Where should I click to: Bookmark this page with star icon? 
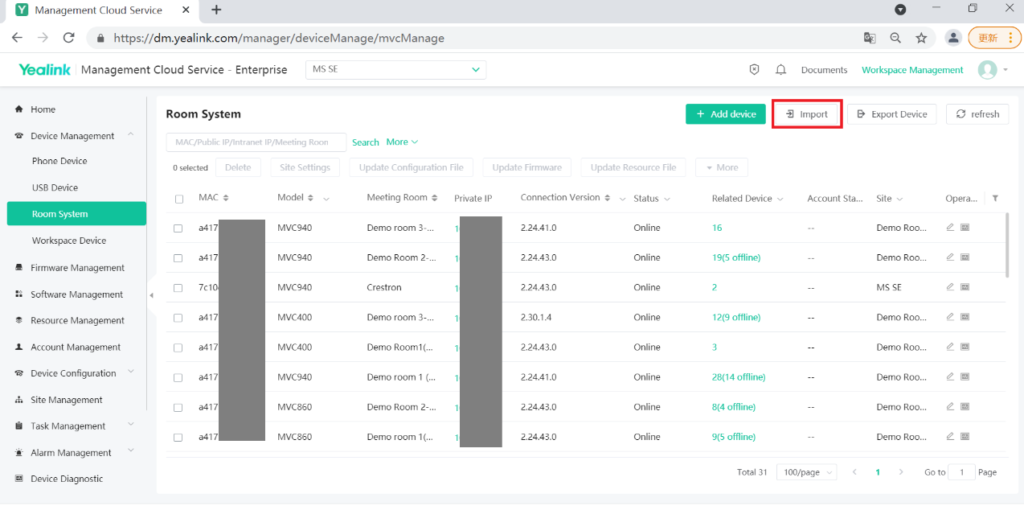point(921,38)
